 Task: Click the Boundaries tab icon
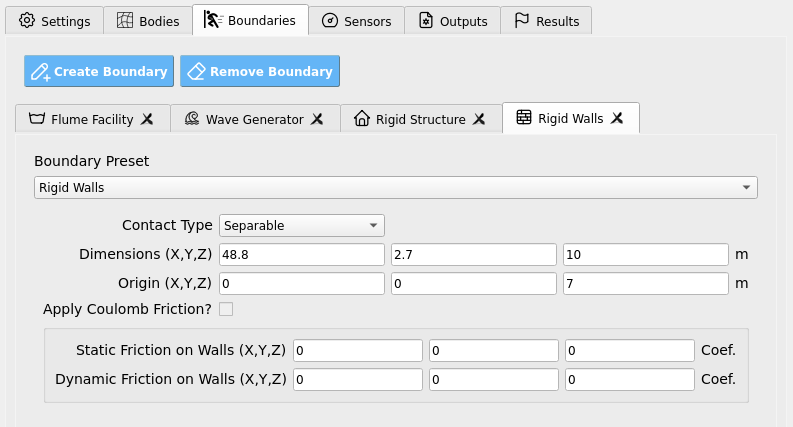(213, 20)
